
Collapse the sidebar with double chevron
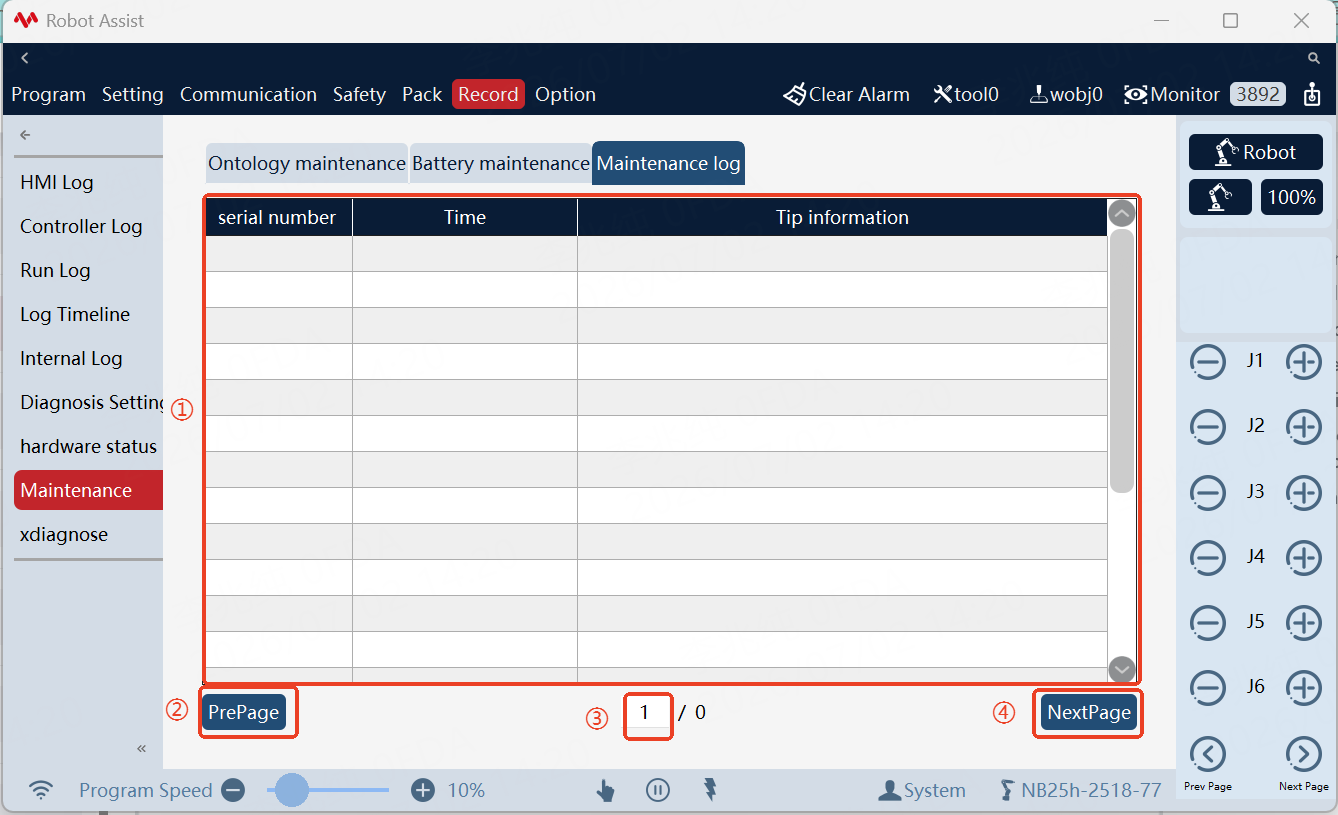click(x=142, y=748)
